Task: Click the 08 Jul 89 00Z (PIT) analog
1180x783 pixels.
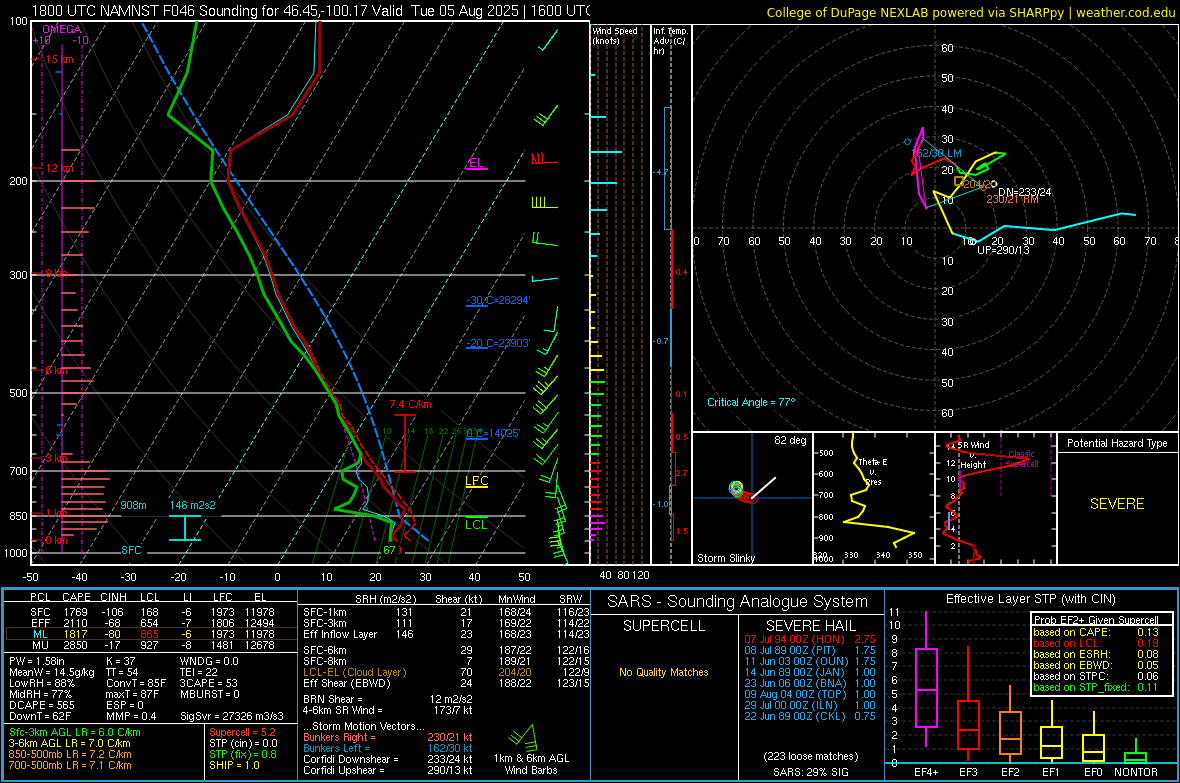Action: click(x=810, y=650)
